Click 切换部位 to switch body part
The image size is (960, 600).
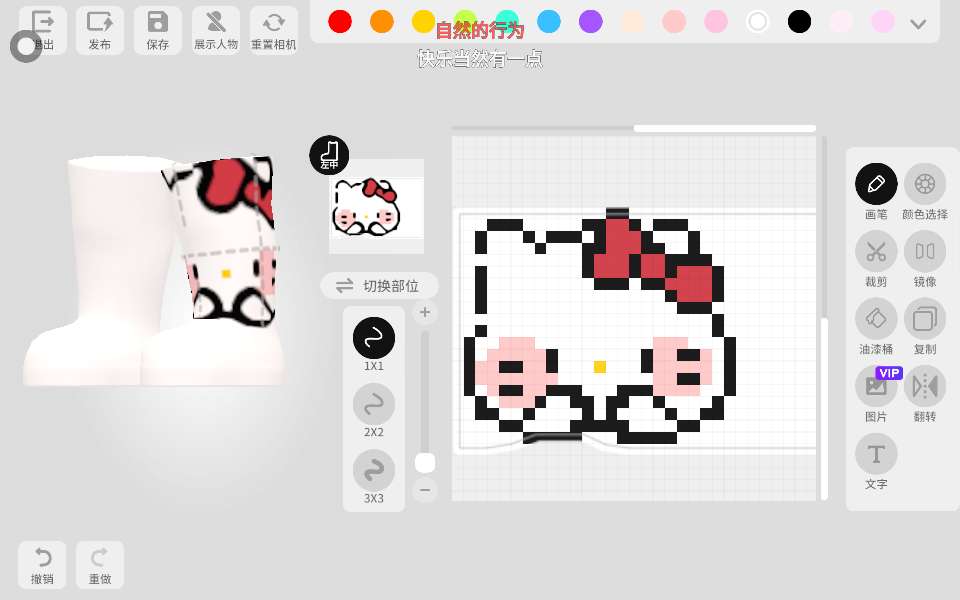[379, 286]
